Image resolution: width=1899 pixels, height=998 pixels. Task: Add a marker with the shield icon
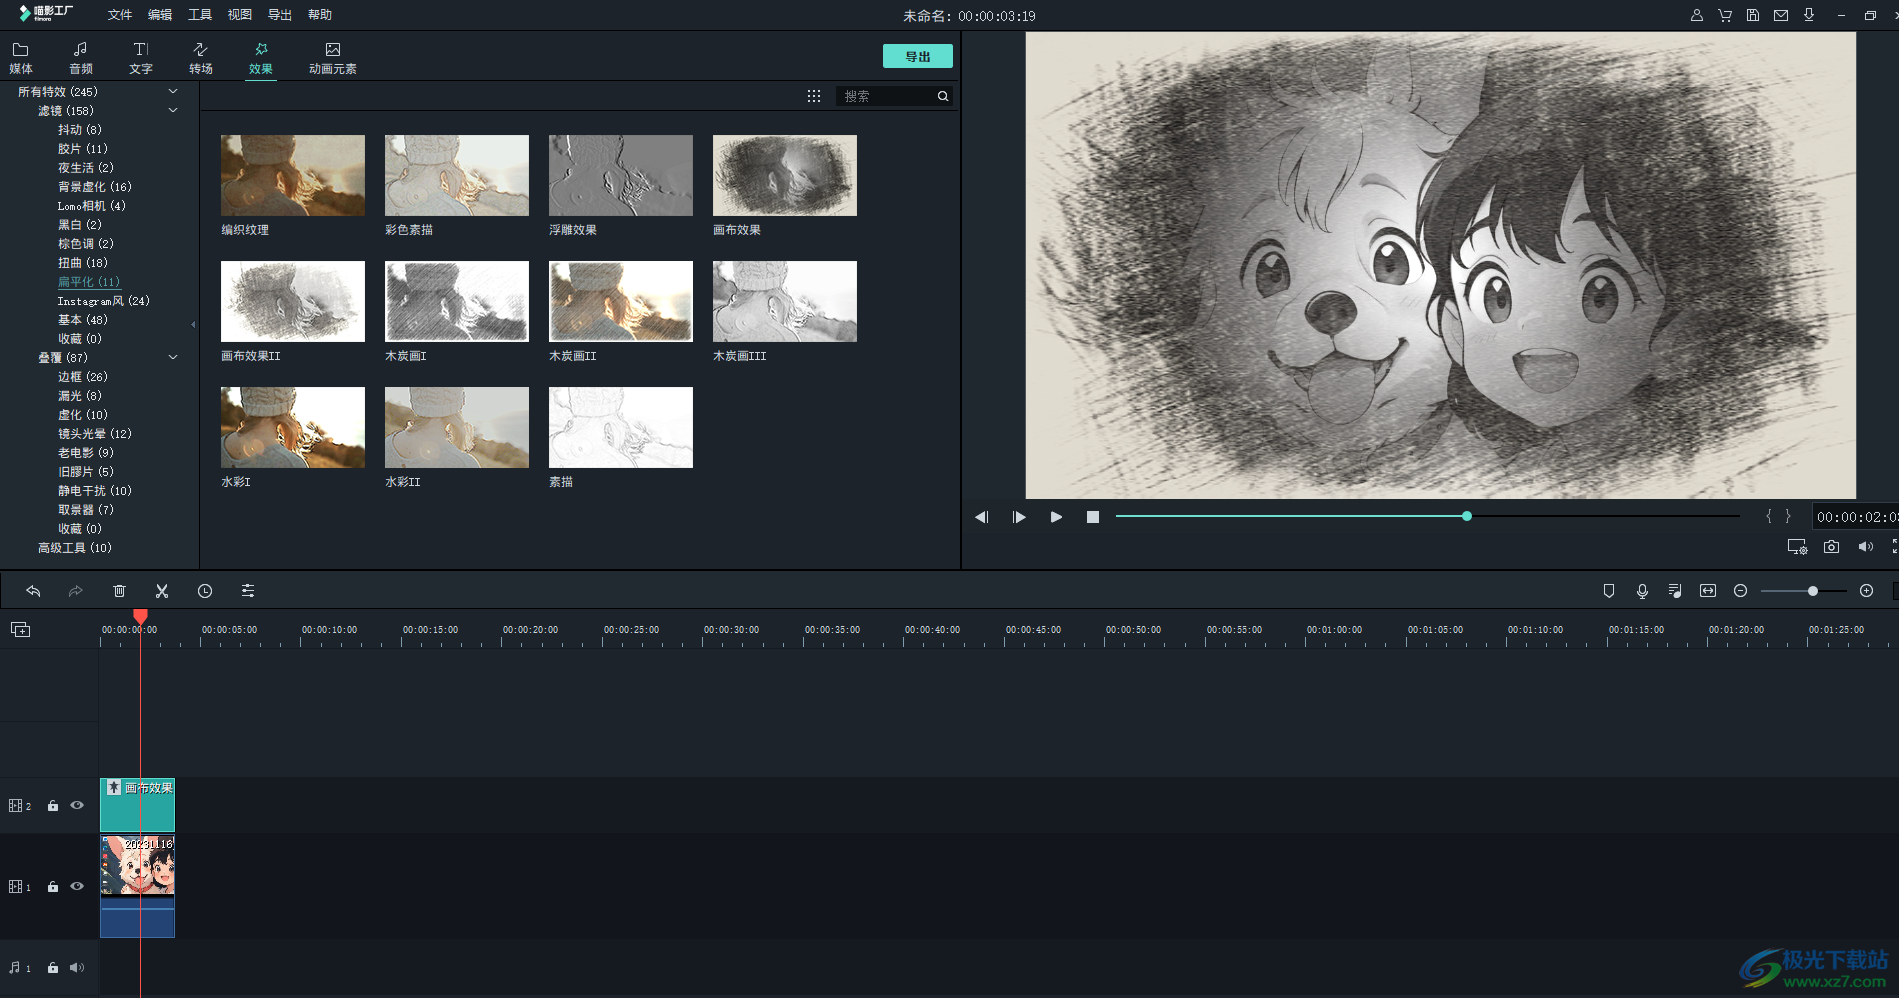1609,591
